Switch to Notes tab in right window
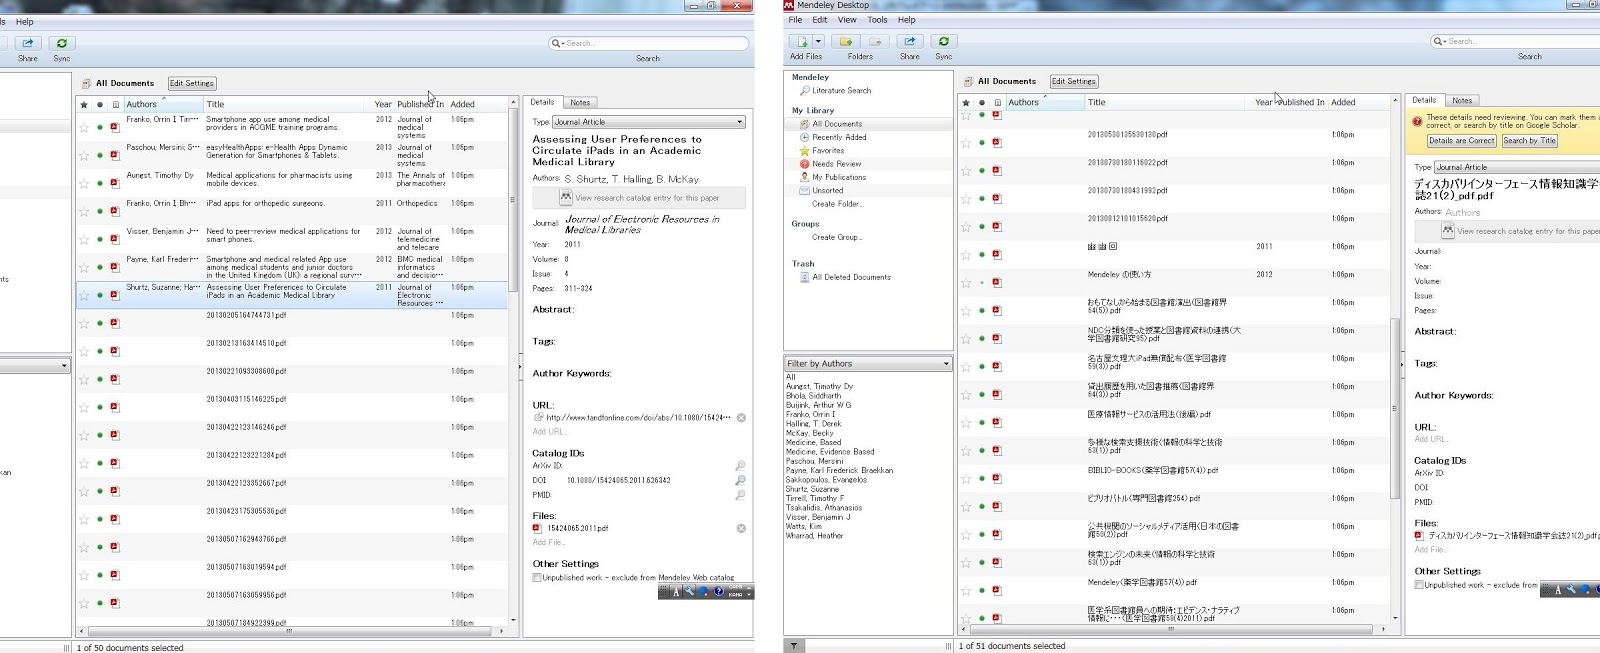Viewport: 1600px width, 653px height. pyautogui.click(x=1462, y=100)
